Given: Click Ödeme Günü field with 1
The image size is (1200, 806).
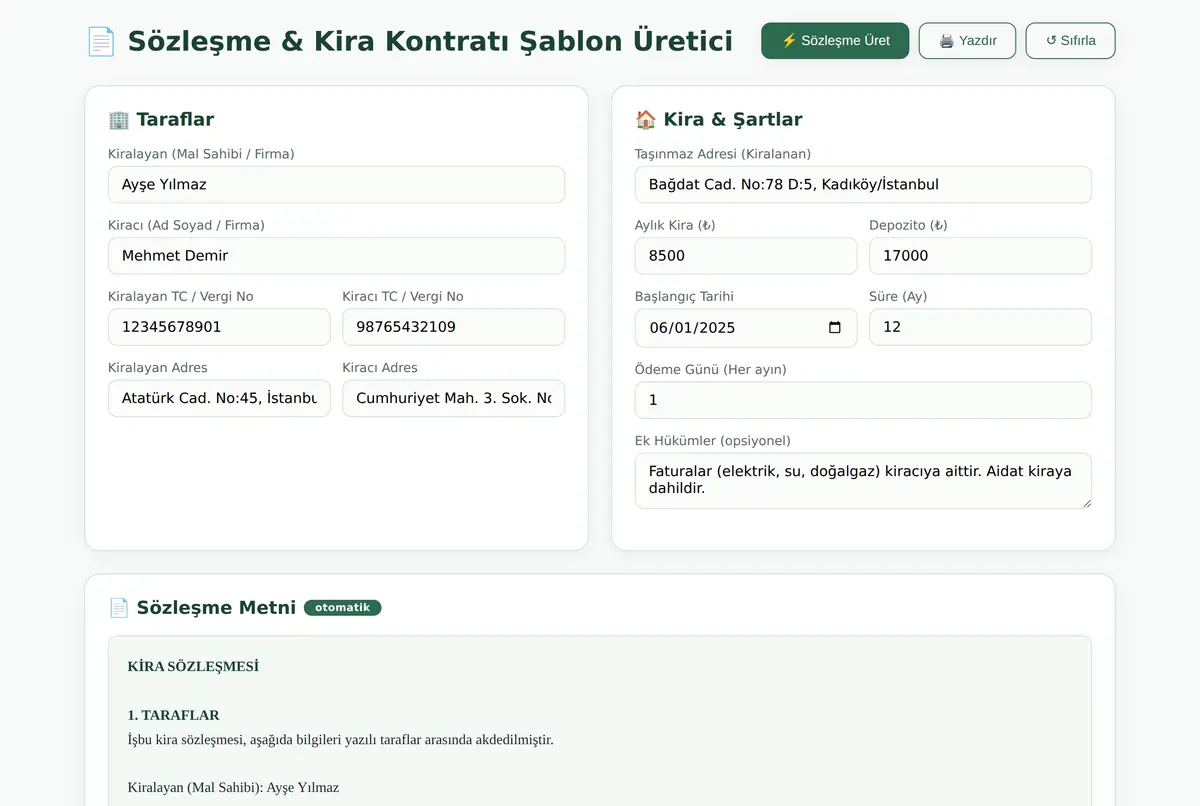Looking at the screenshot, I should tap(863, 400).
